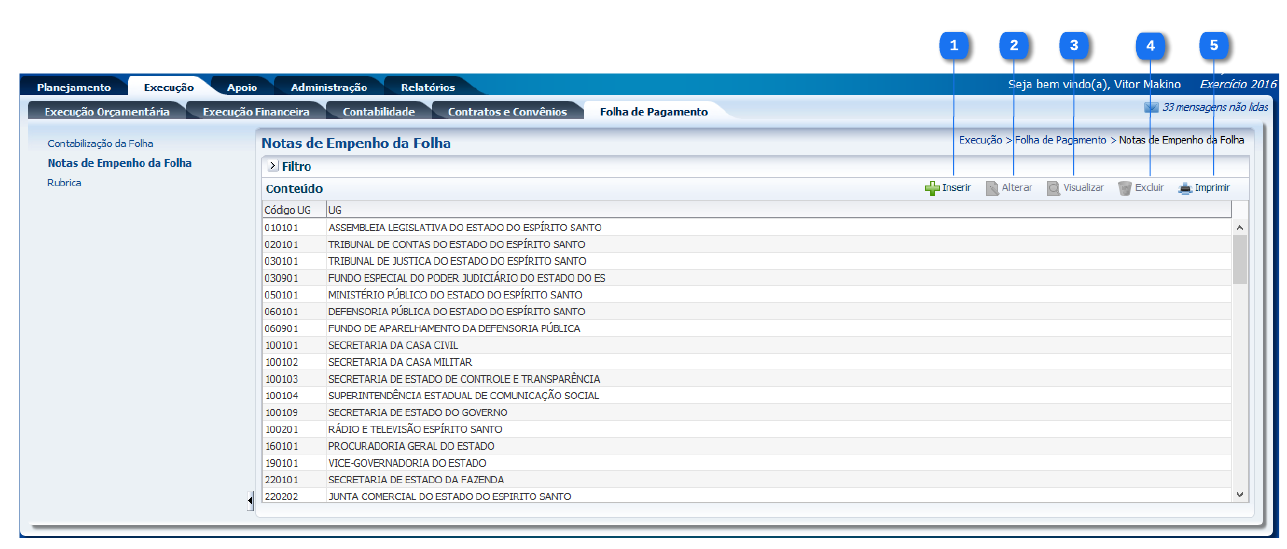
Task: Sort by the Código UG column header
Action: pos(287,210)
